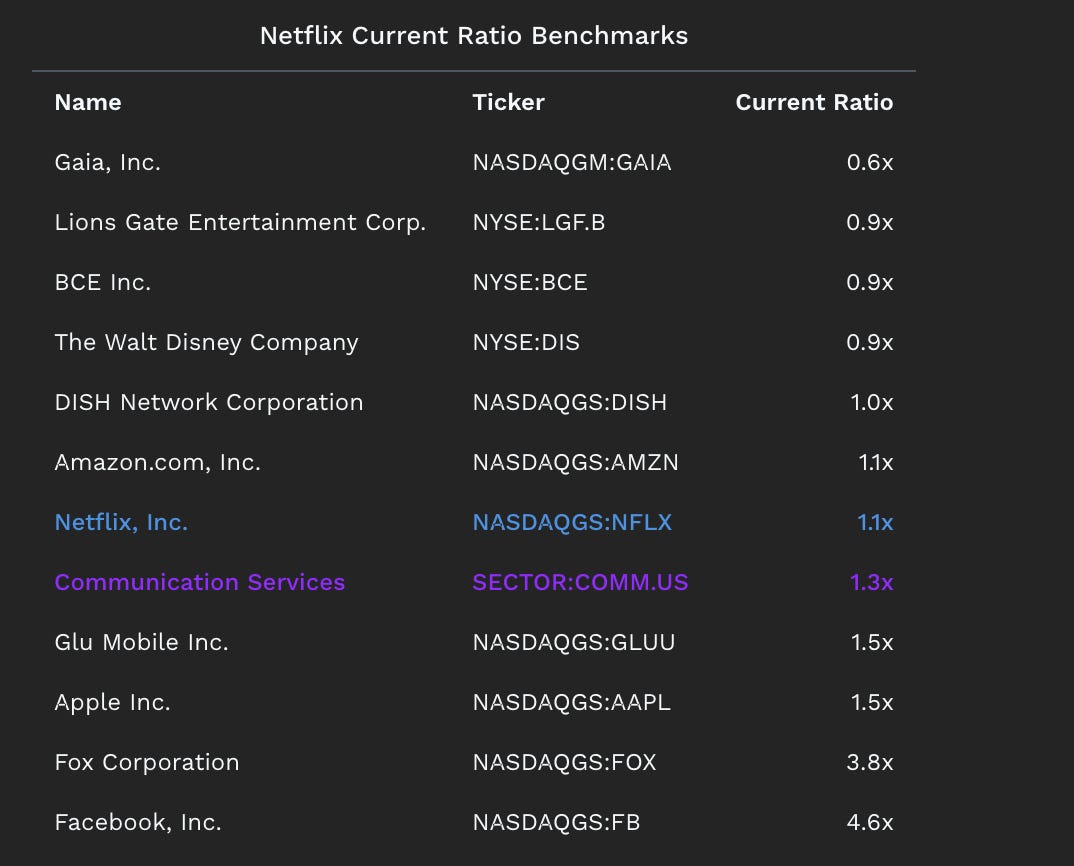Click BCE Inc.'s 0.9x ratio
1074x866 pixels.
click(870, 282)
